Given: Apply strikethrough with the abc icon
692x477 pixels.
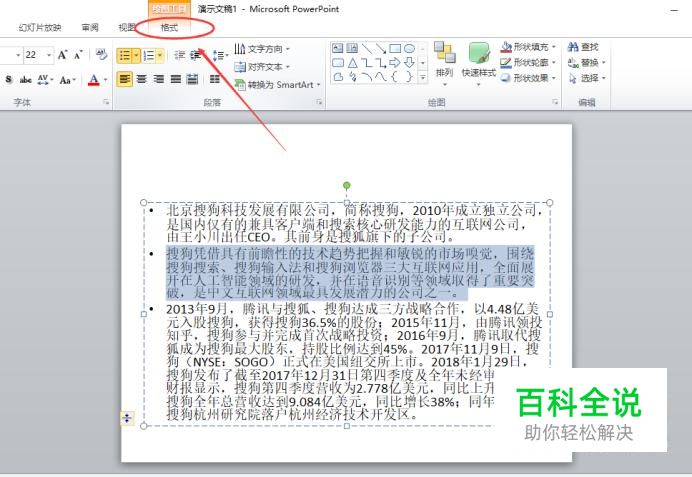Looking at the screenshot, I should click(x=26, y=80).
